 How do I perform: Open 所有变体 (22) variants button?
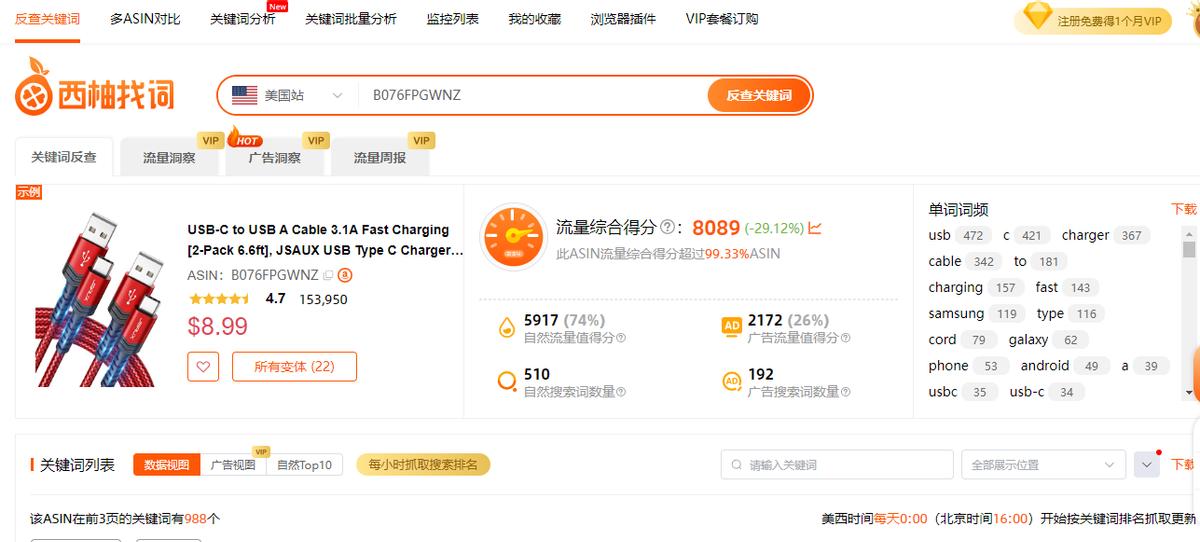coord(294,367)
